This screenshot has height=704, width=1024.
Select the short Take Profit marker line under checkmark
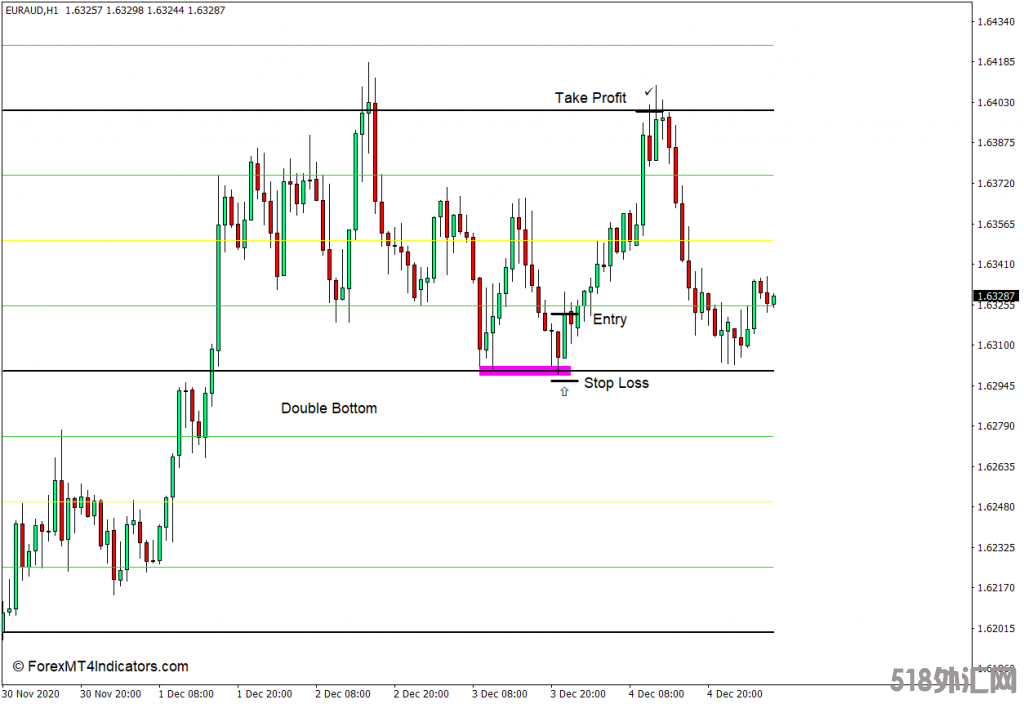point(649,111)
